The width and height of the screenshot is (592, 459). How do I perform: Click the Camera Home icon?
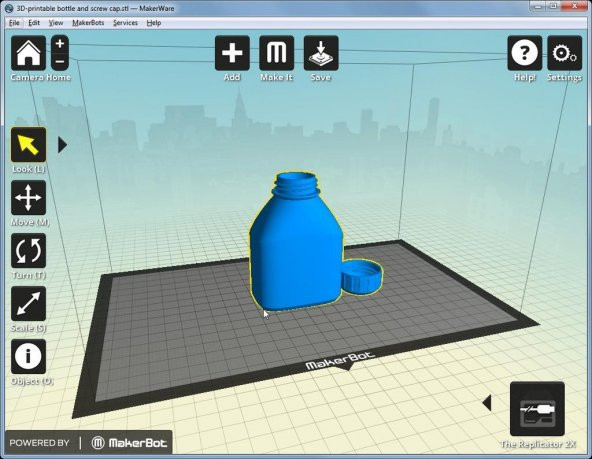[x=28, y=53]
